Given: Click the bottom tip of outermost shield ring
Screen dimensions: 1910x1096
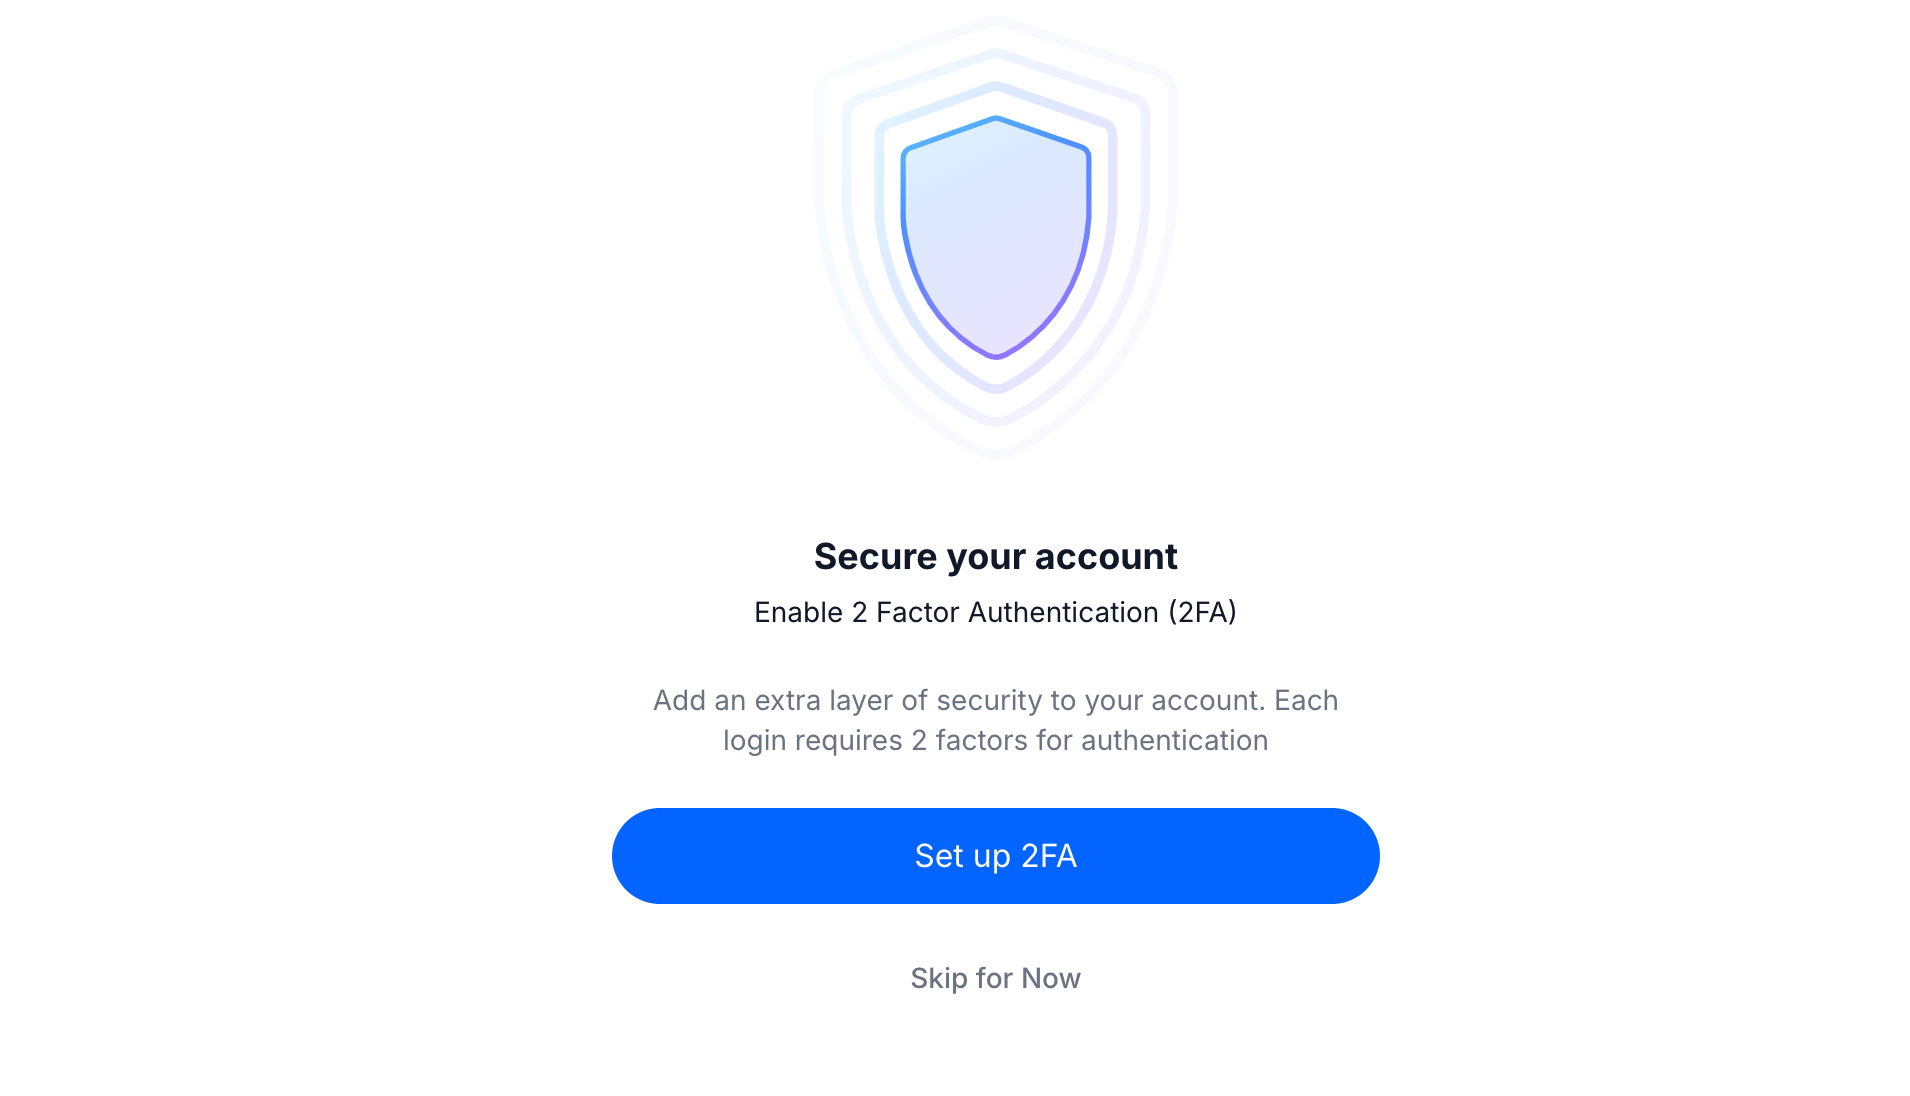Looking at the screenshot, I should [x=995, y=454].
